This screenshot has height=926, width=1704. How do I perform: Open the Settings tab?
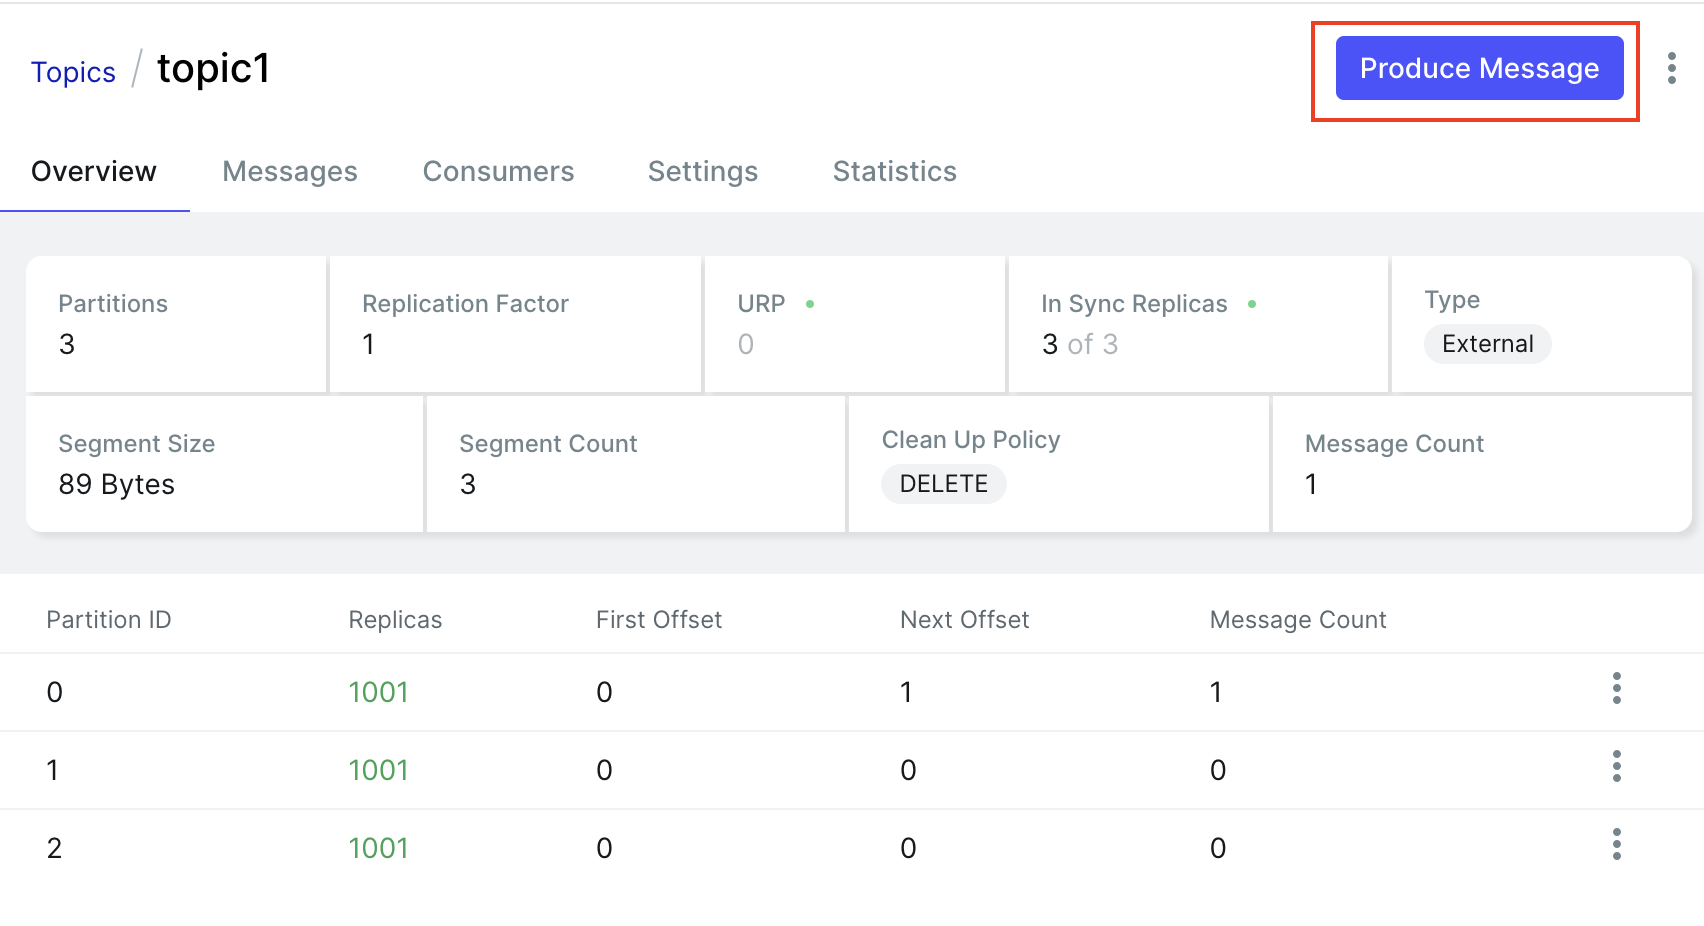coord(703,171)
